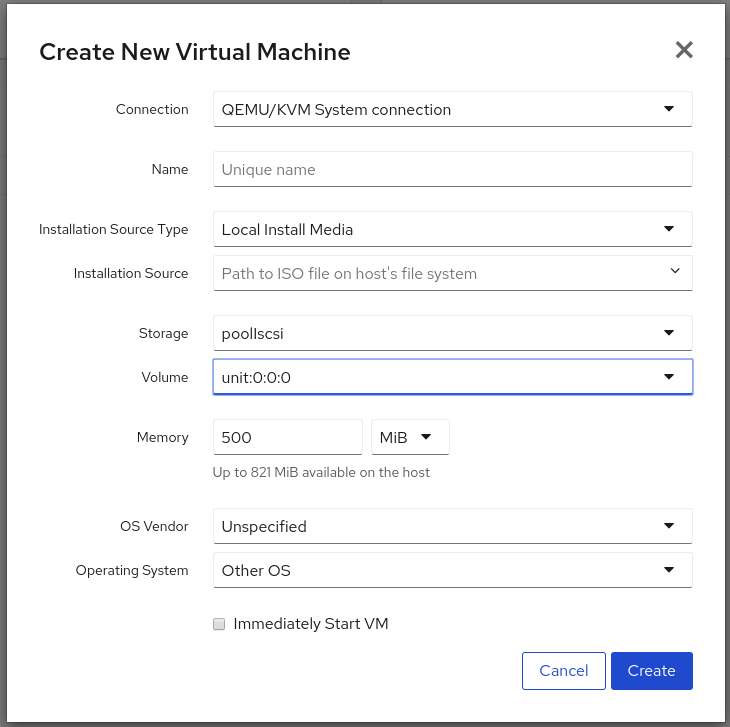Image resolution: width=730 pixels, height=727 pixels.
Task: Click the 'Immediately Start VM' label text
Action: [310, 624]
